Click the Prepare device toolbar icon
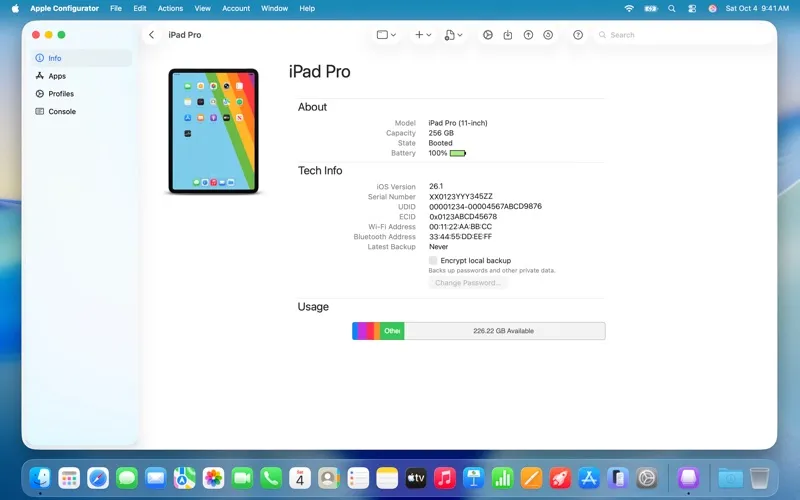The image size is (800, 500). (x=488, y=35)
